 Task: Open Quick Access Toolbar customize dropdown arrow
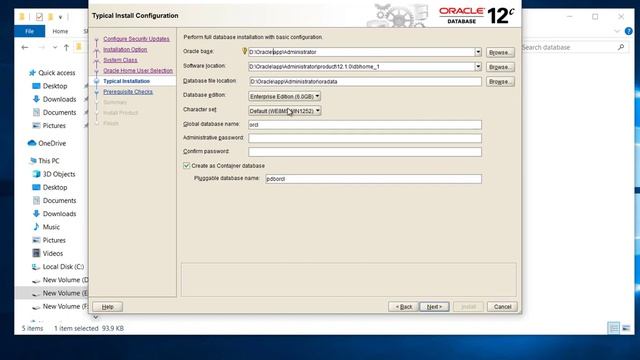coord(60,17)
